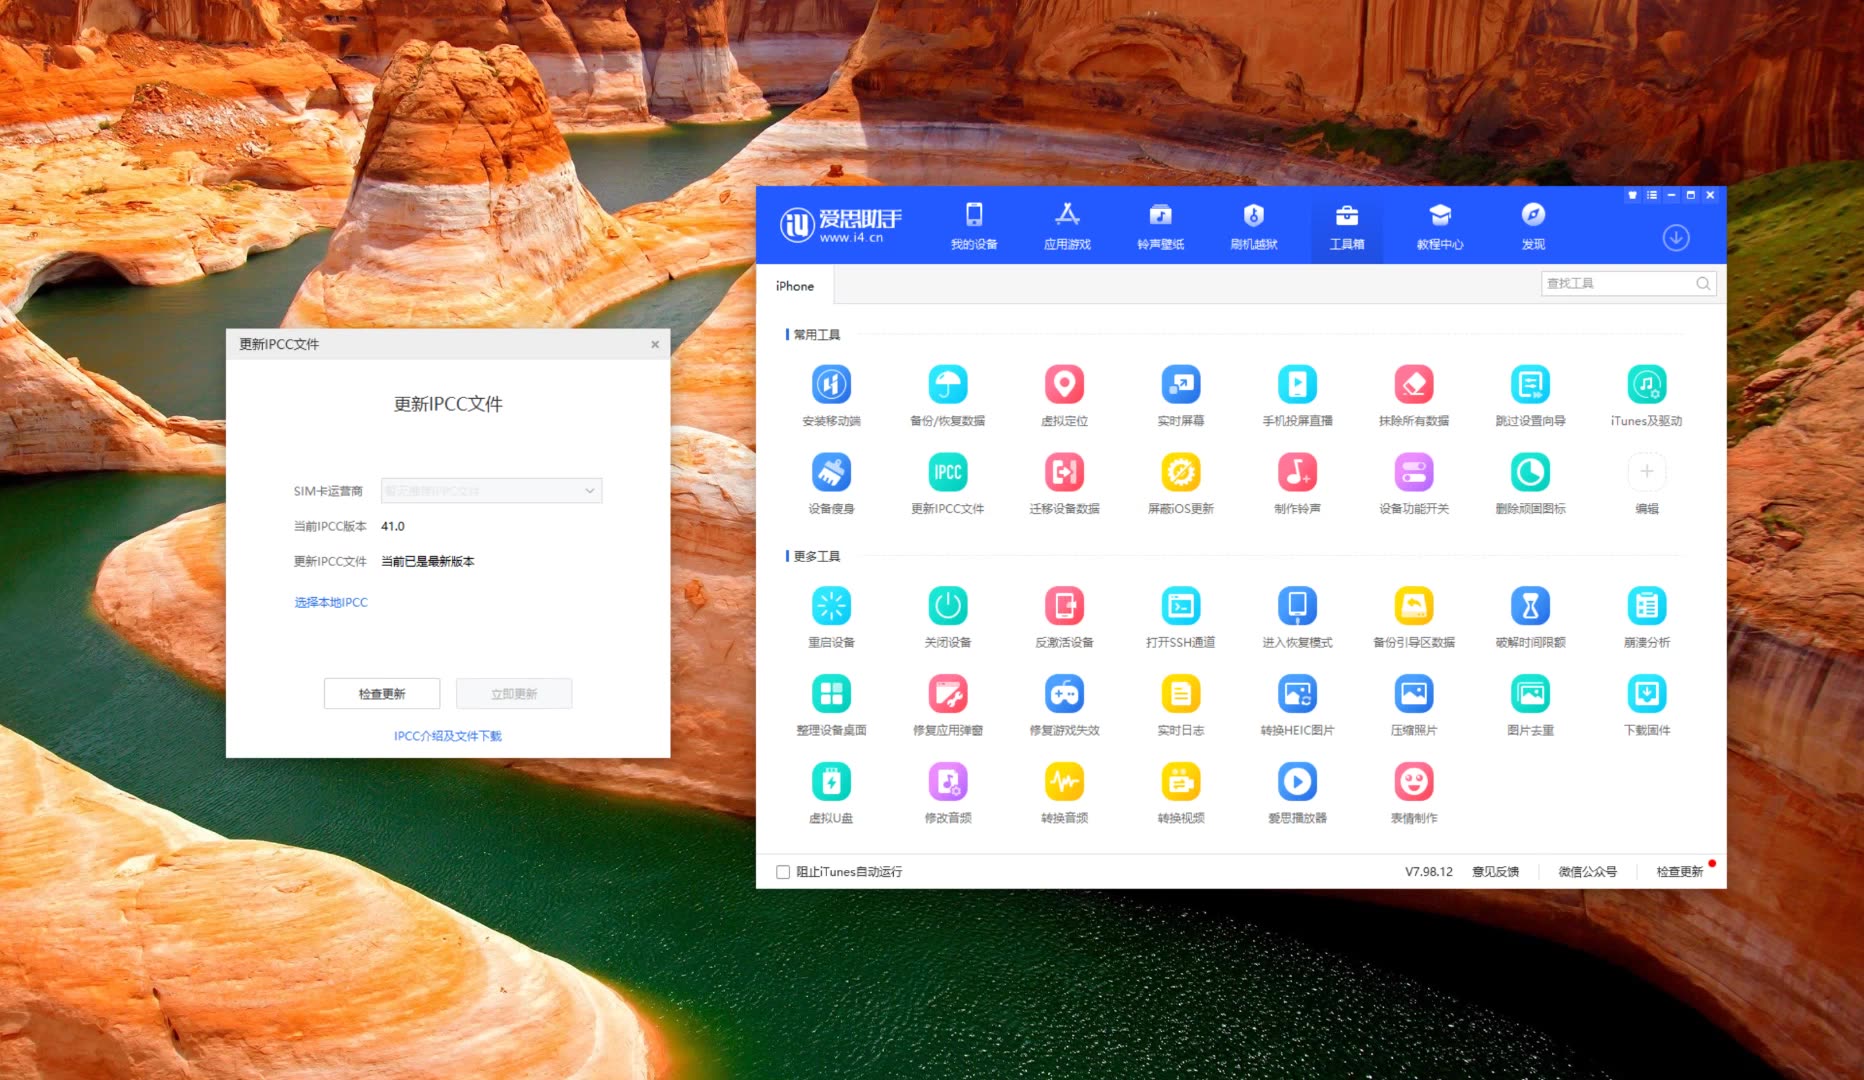Image resolution: width=1864 pixels, height=1080 pixels.
Task: Open 屏蔽iOS更新 tool
Action: [1181, 472]
